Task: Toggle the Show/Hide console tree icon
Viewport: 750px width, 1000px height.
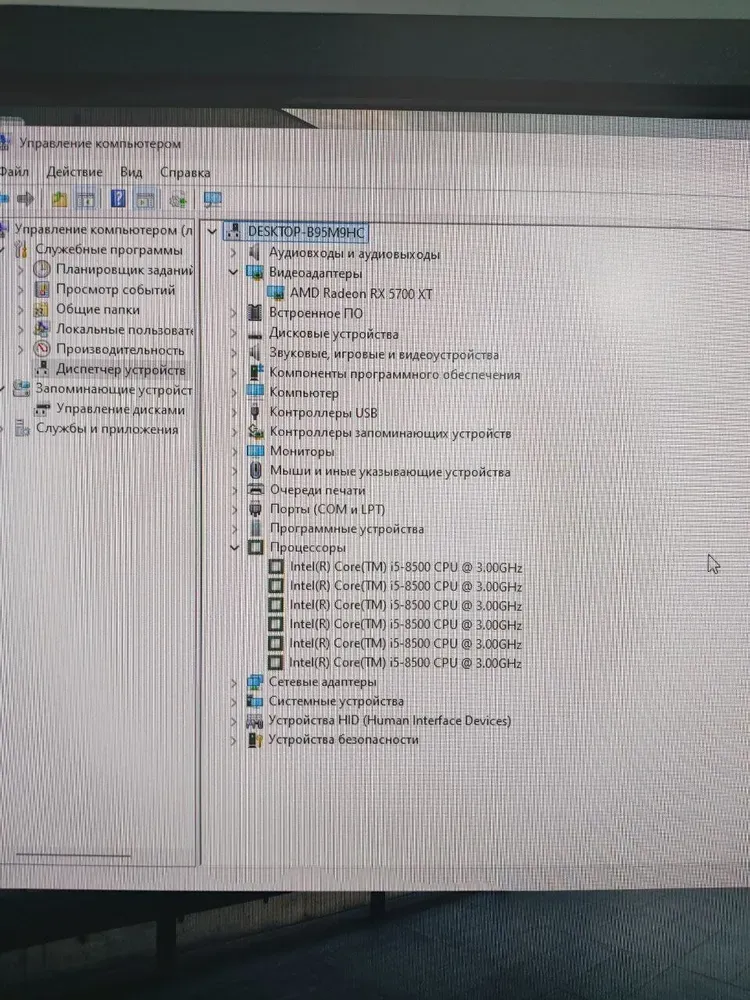Action: (87, 199)
